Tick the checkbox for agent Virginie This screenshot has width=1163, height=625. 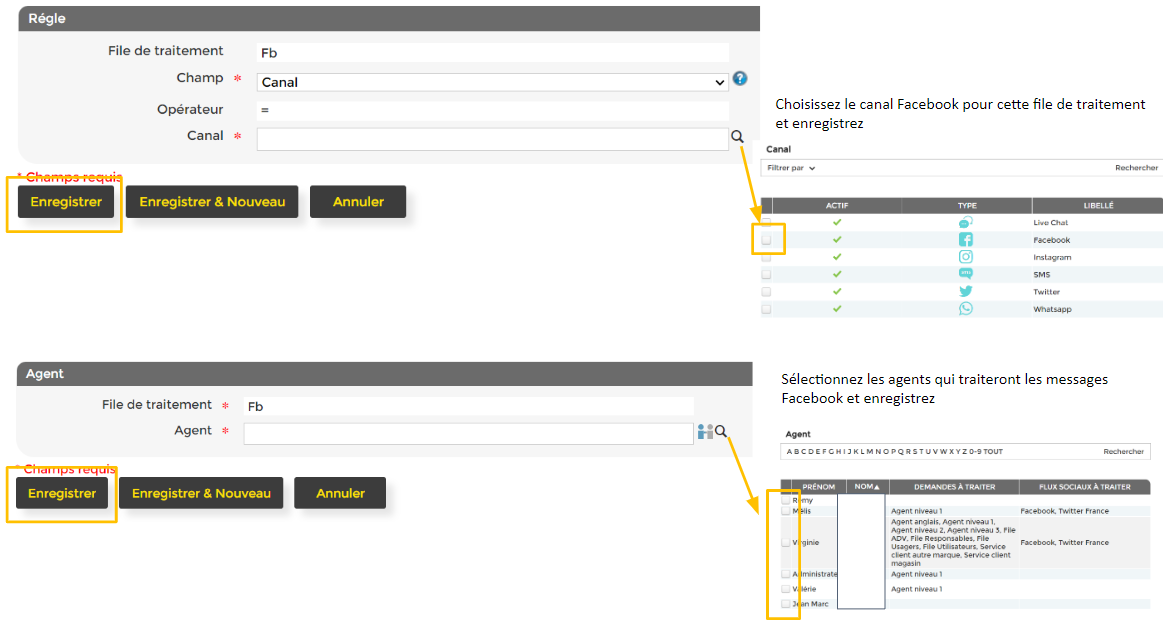pos(786,543)
